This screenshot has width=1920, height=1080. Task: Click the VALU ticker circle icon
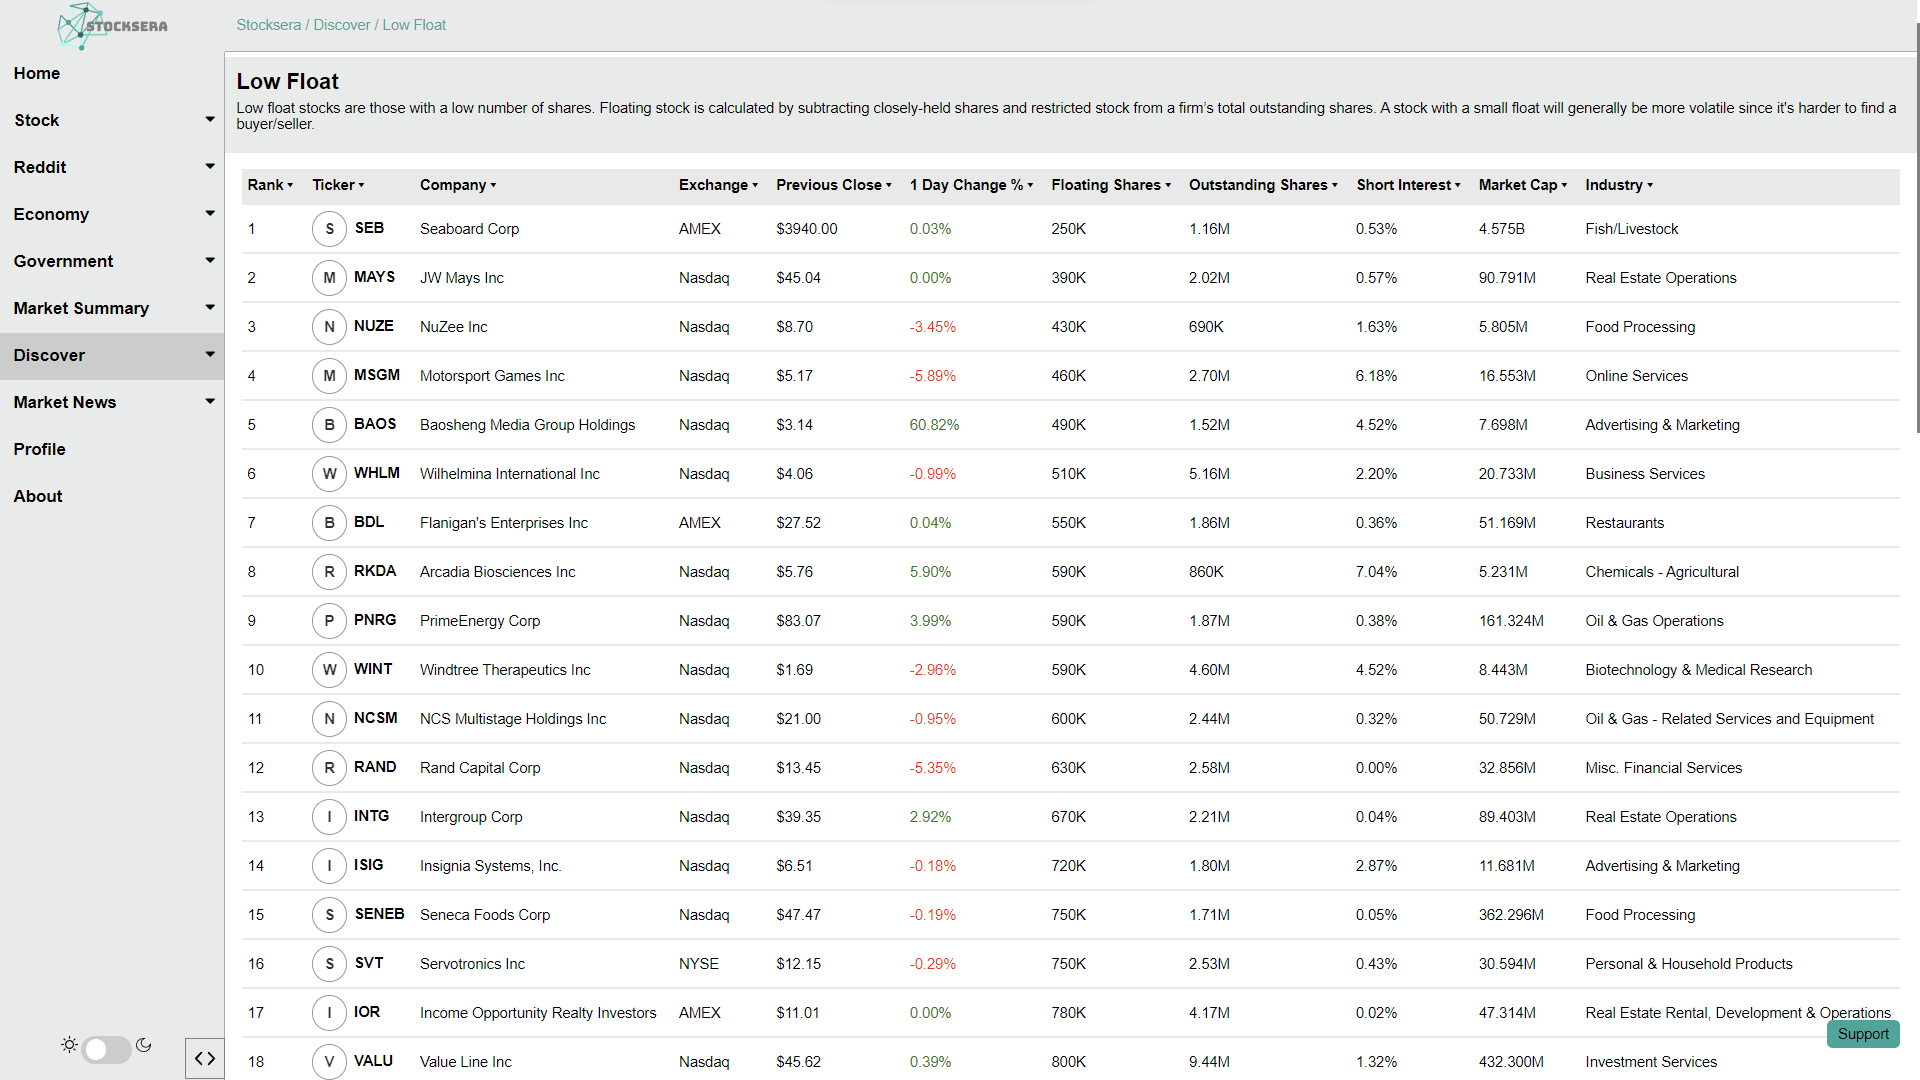(x=329, y=1061)
